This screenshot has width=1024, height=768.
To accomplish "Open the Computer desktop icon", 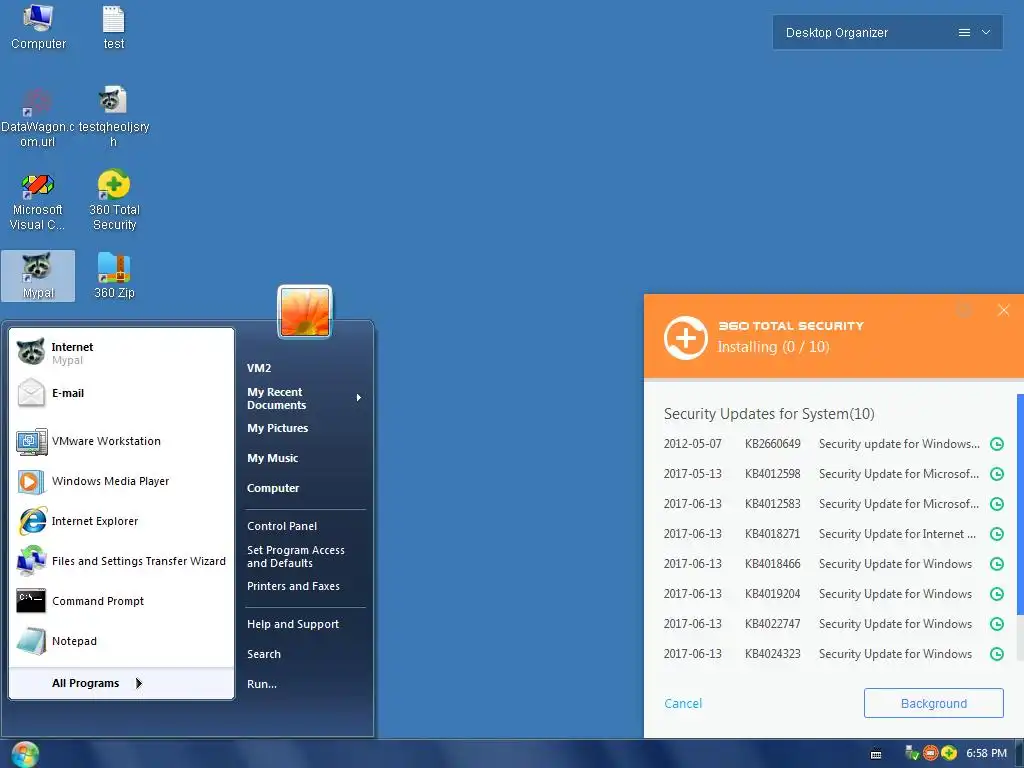I will coord(39,27).
